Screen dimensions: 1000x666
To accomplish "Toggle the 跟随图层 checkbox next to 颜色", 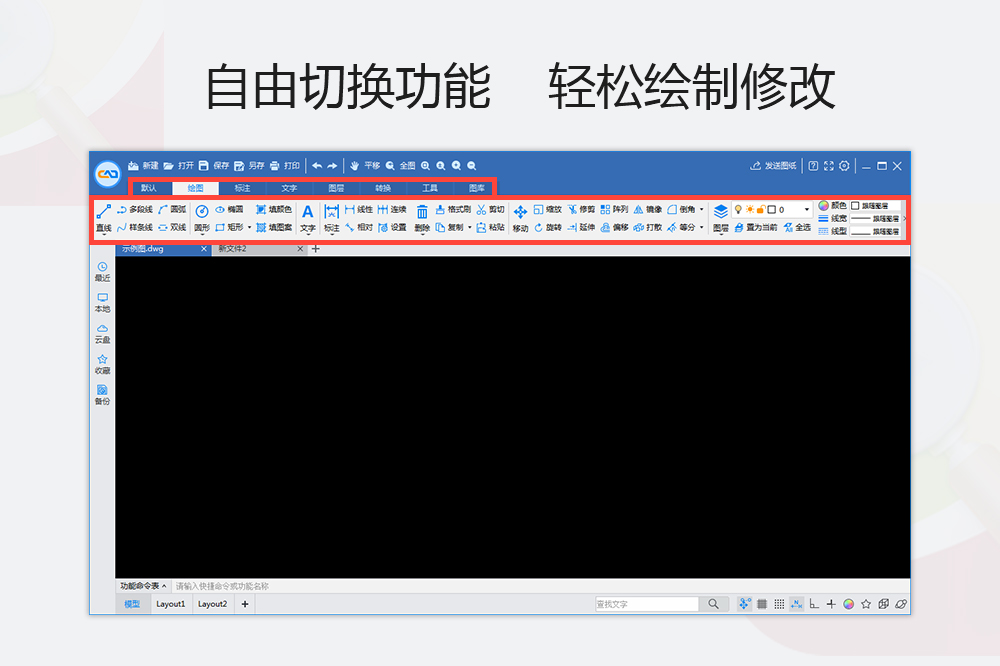I will [x=856, y=207].
